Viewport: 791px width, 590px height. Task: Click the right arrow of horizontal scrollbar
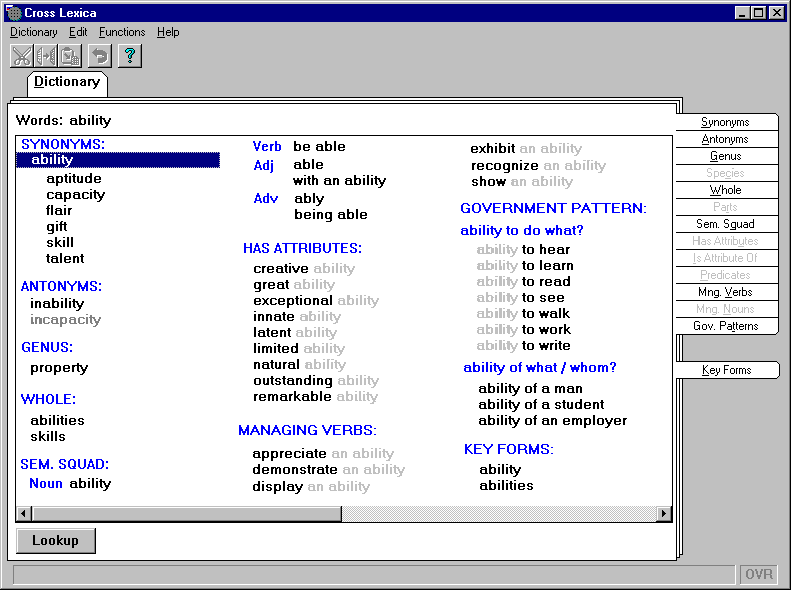point(664,514)
